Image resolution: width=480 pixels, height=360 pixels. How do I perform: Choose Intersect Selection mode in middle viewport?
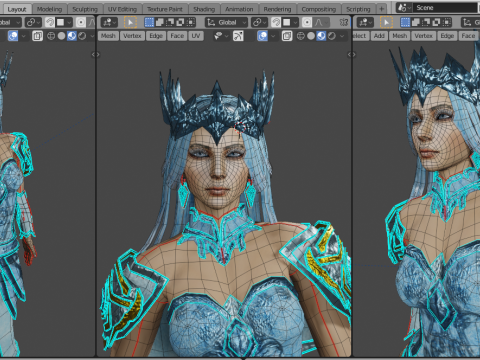point(191,22)
